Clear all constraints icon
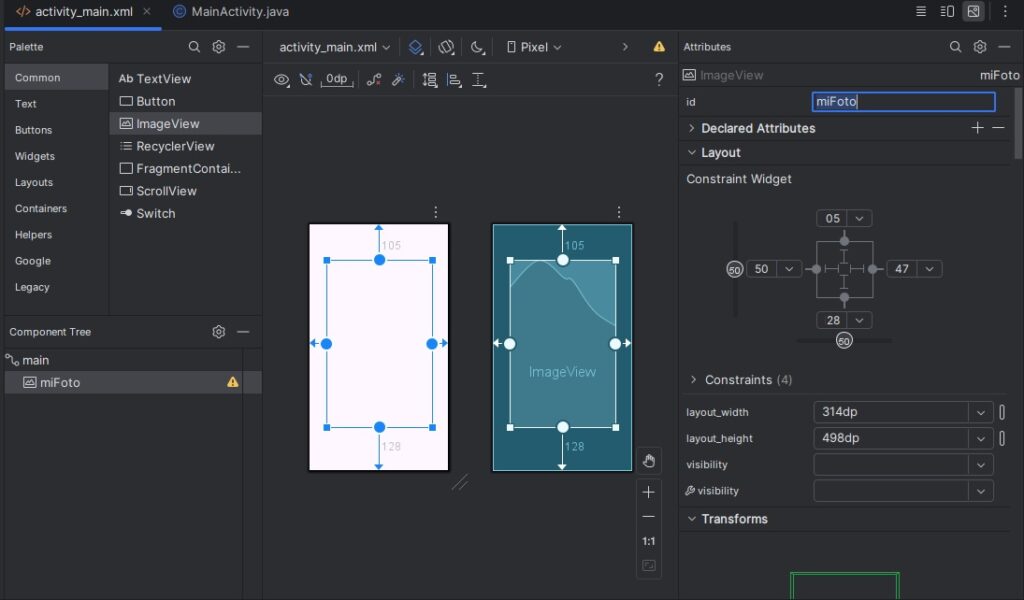Viewport: 1024px width, 600px height. tap(374, 80)
